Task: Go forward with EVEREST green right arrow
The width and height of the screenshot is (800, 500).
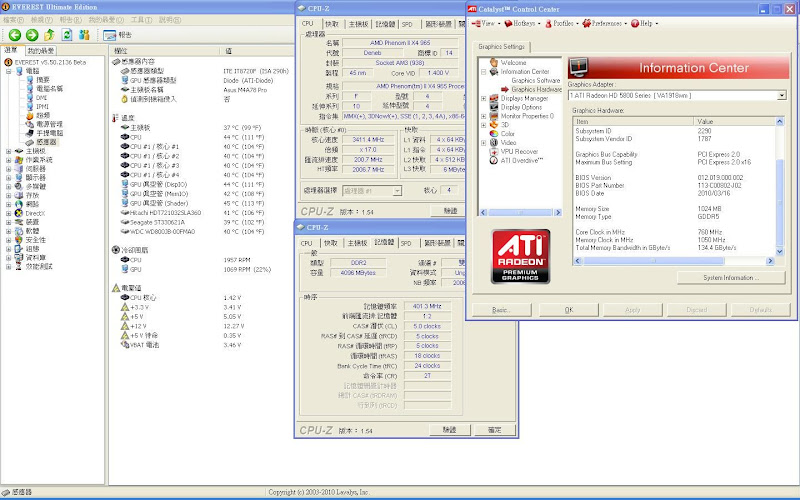Action: [x=32, y=35]
